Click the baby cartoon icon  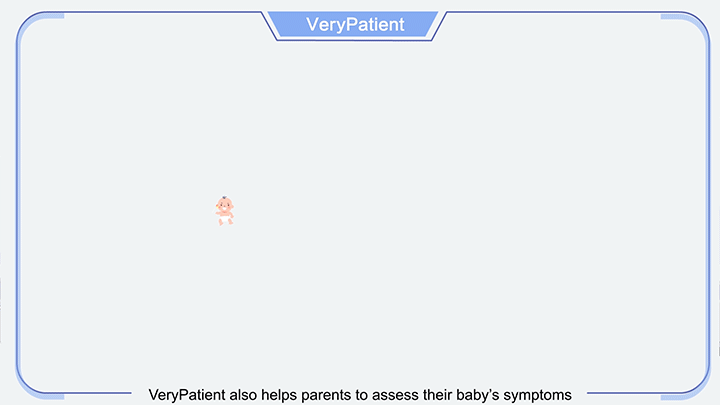coord(225,211)
